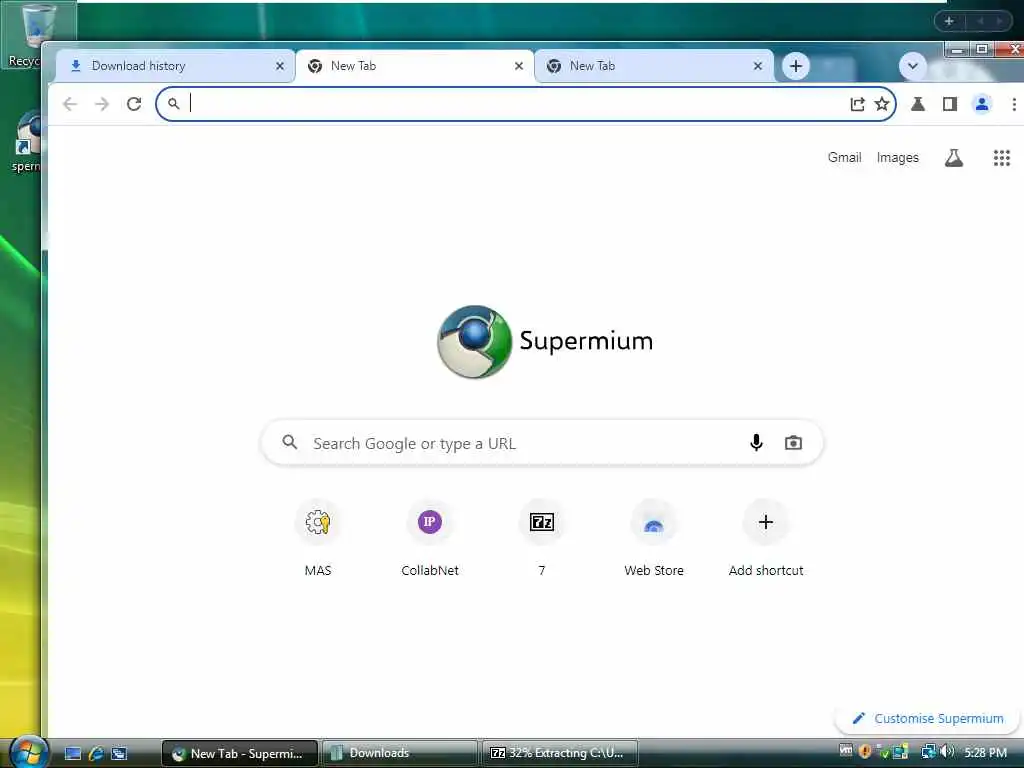Click Customise Supermium button
Viewport: 1024px width, 768px height.
(x=928, y=718)
